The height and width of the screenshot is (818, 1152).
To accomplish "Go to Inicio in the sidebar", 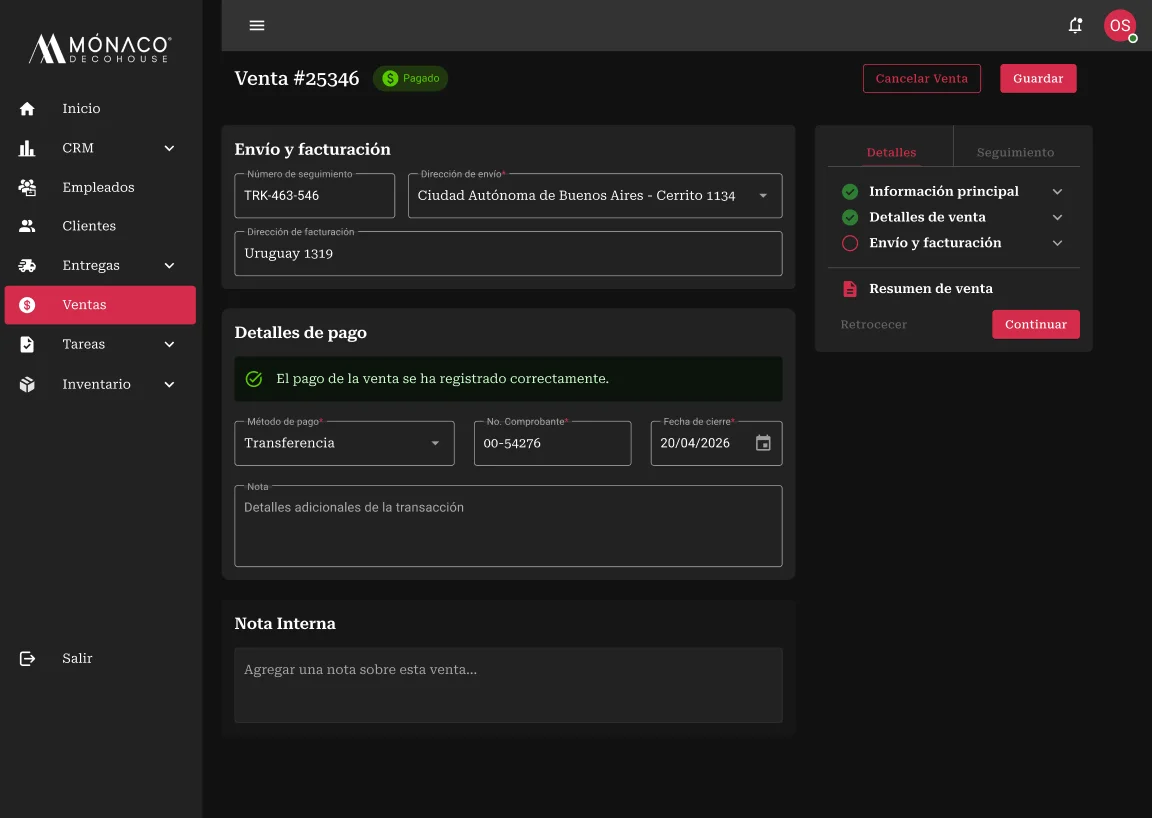I will (100, 109).
